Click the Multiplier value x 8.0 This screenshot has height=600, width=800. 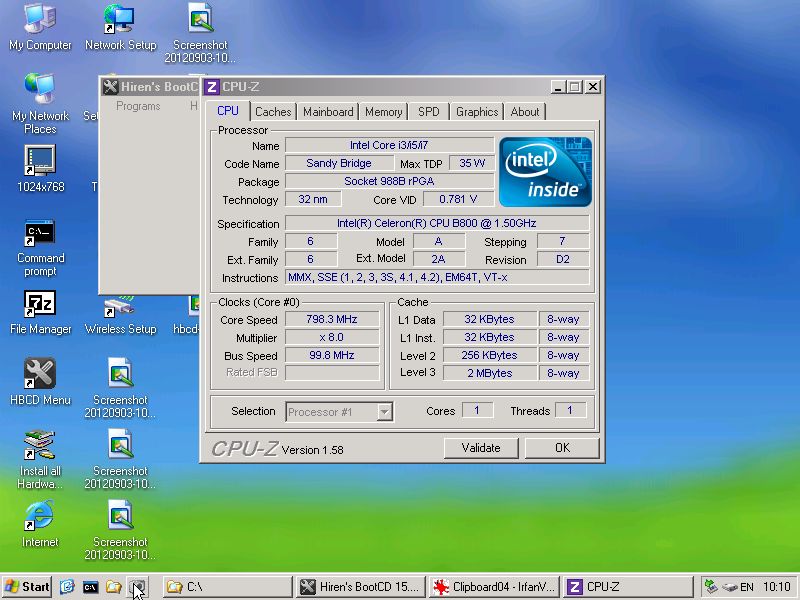tap(332, 337)
